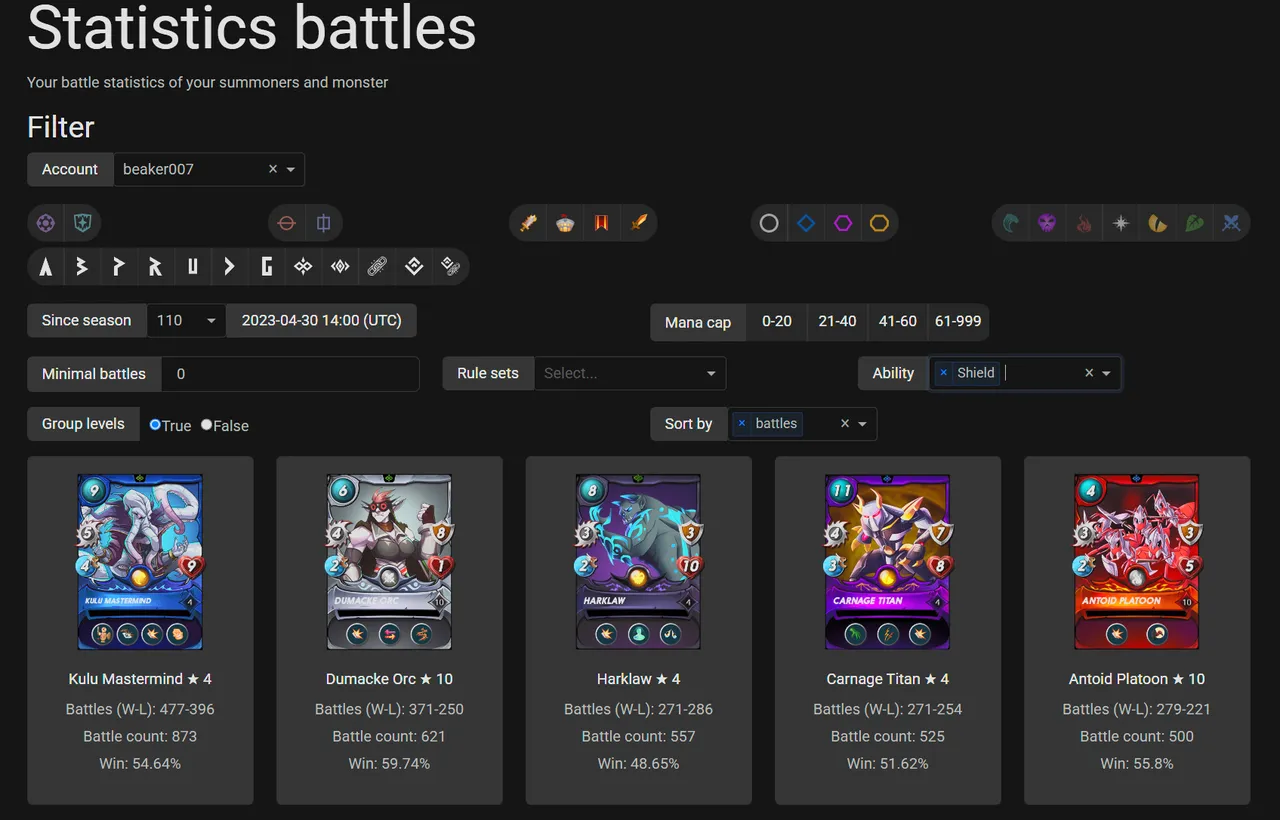Toggle the diamond-over-chevron edition icon
The image size is (1280, 820).
click(x=414, y=267)
